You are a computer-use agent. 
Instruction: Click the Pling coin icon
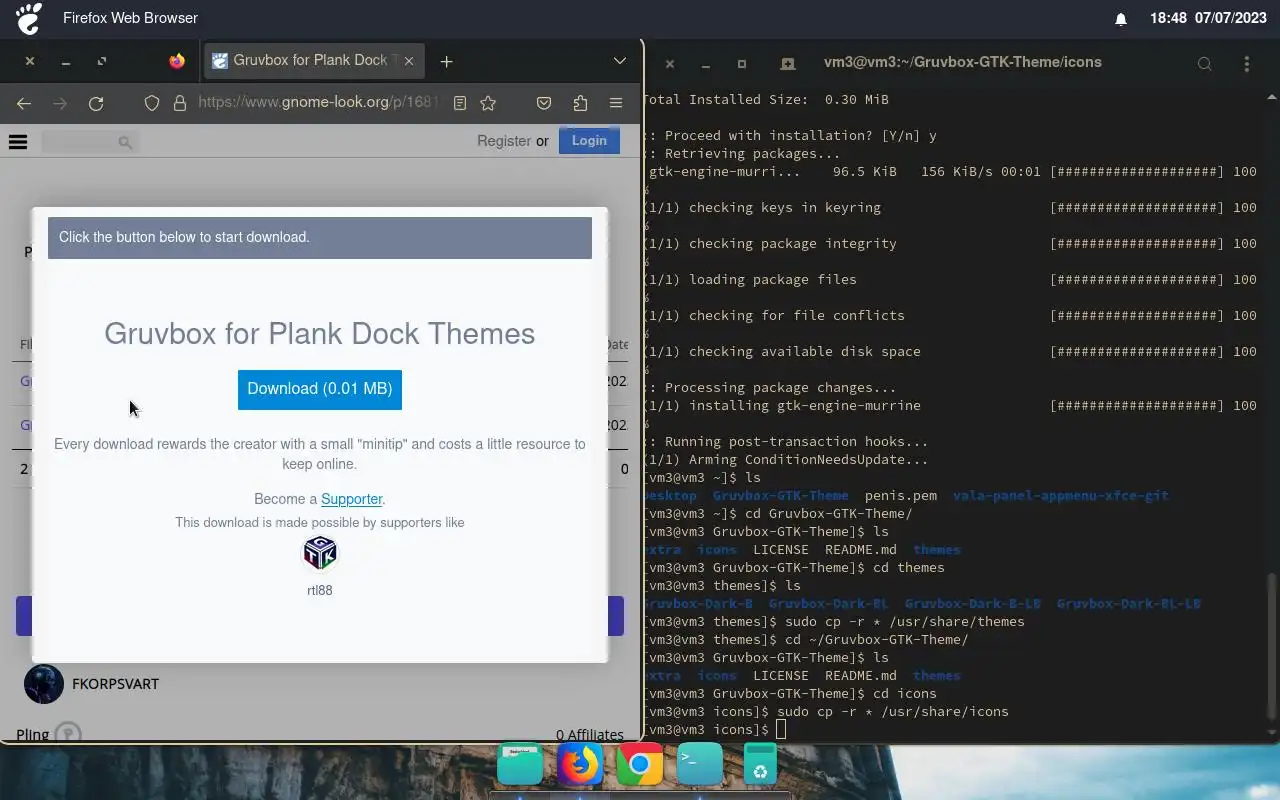[68, 734]
